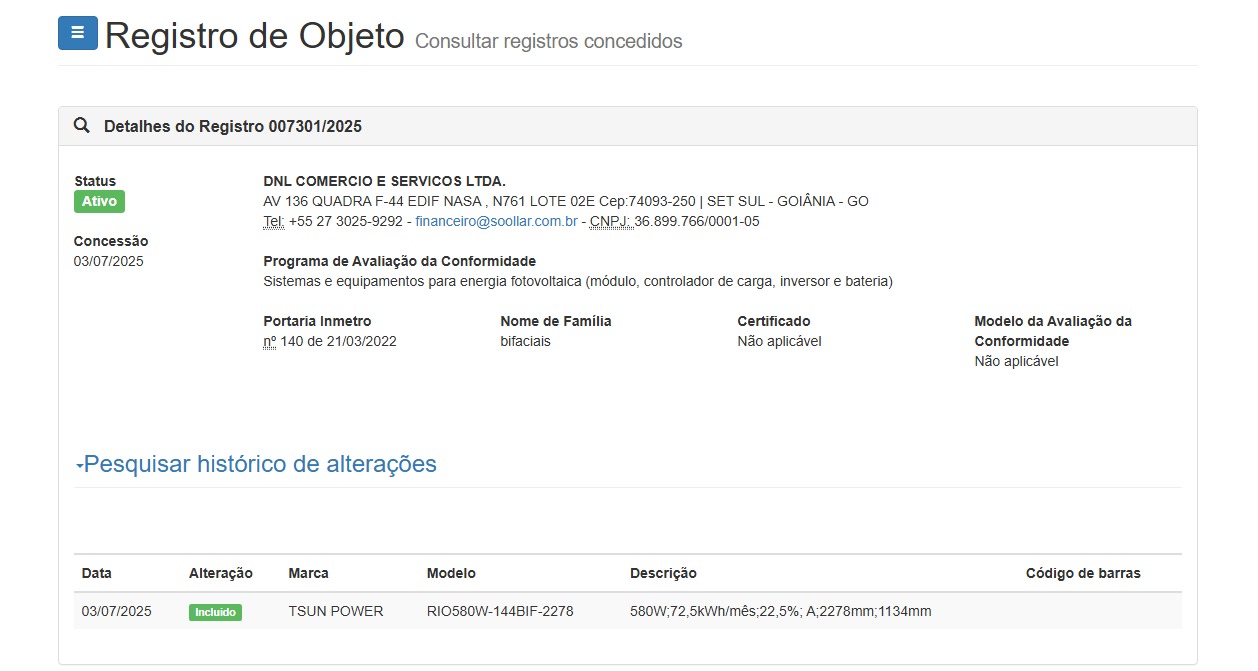This screenshot has width=1258, height=671.
Task: Click the Marca column header
Action: point(308,573)
